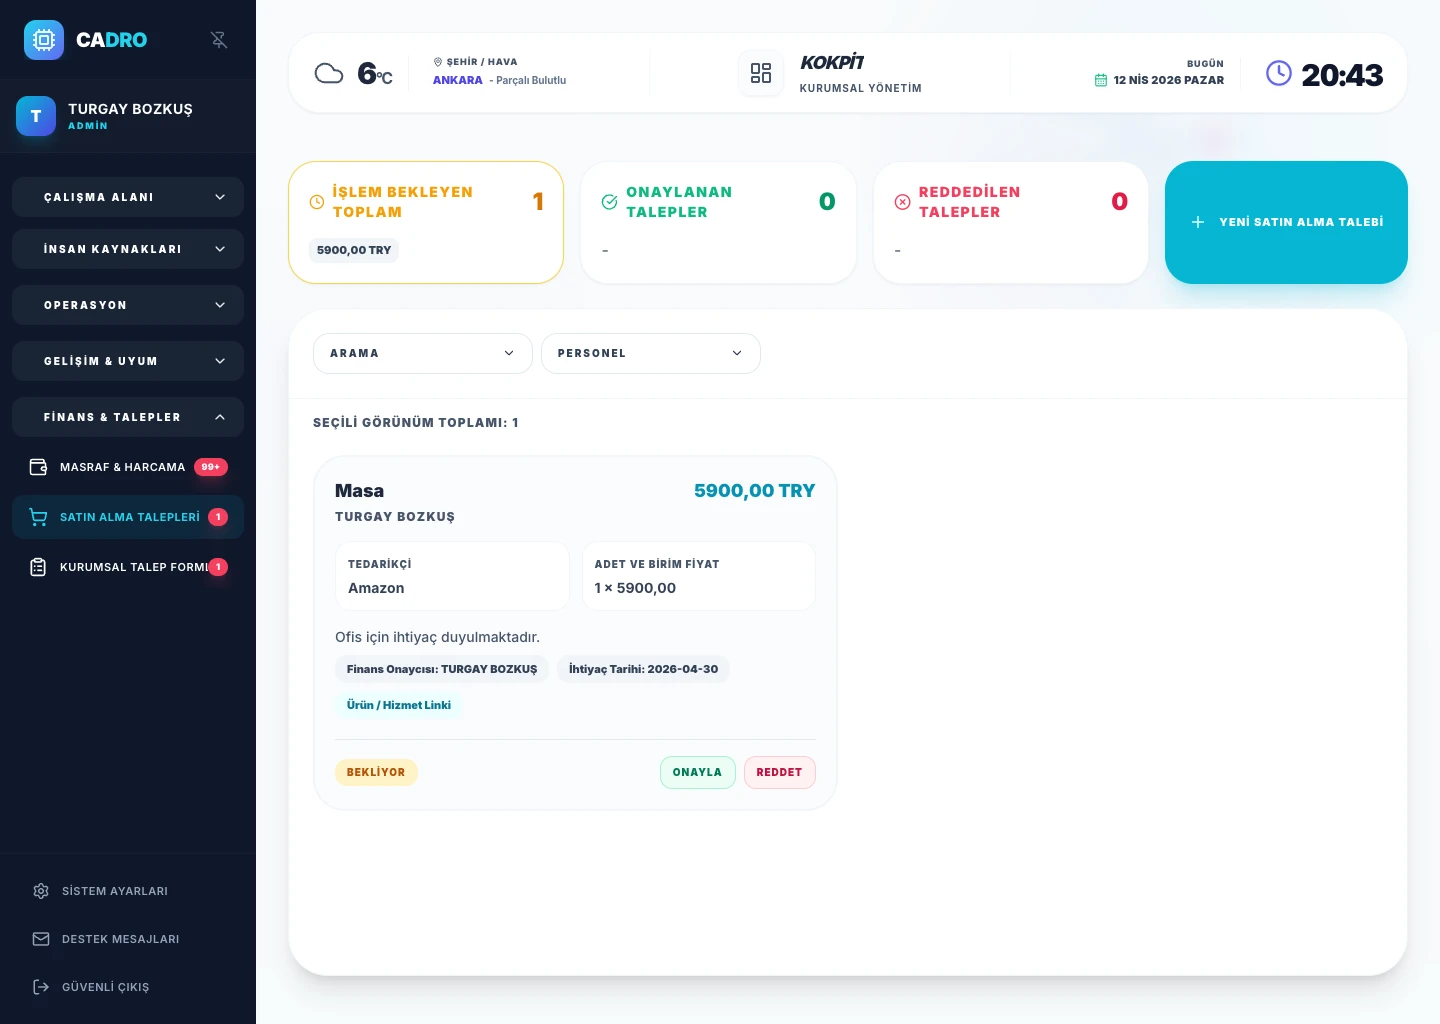Click the ANKARA city link

coord(458,80)
